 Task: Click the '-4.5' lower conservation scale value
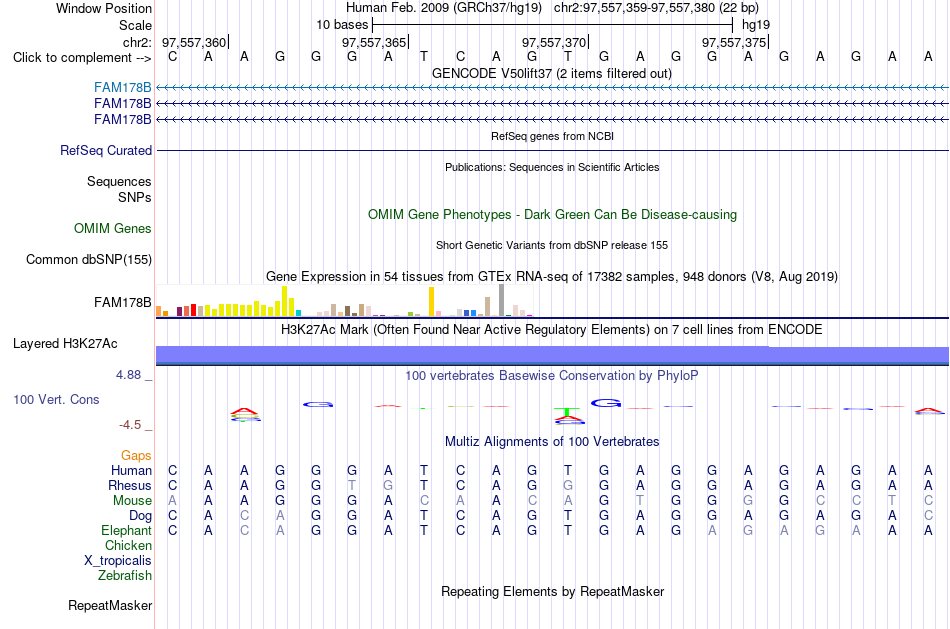(130, 425)
